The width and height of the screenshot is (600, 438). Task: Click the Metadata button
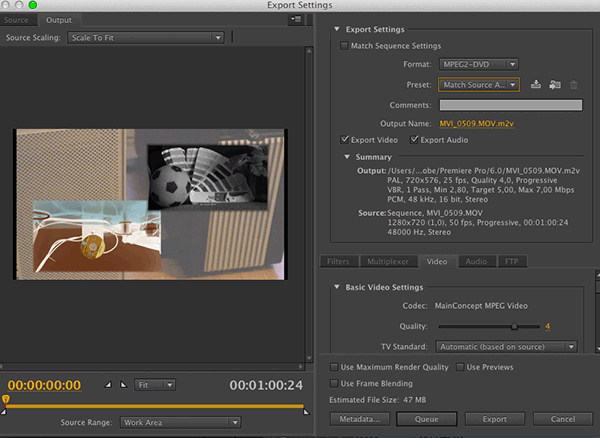tap(360, 419)
